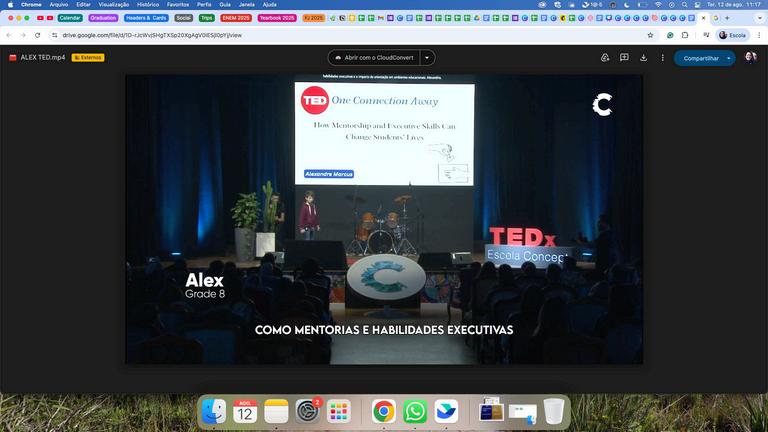Open Chrome three-dot menu
Screen dimensions: 768x432
pos(759,35)
